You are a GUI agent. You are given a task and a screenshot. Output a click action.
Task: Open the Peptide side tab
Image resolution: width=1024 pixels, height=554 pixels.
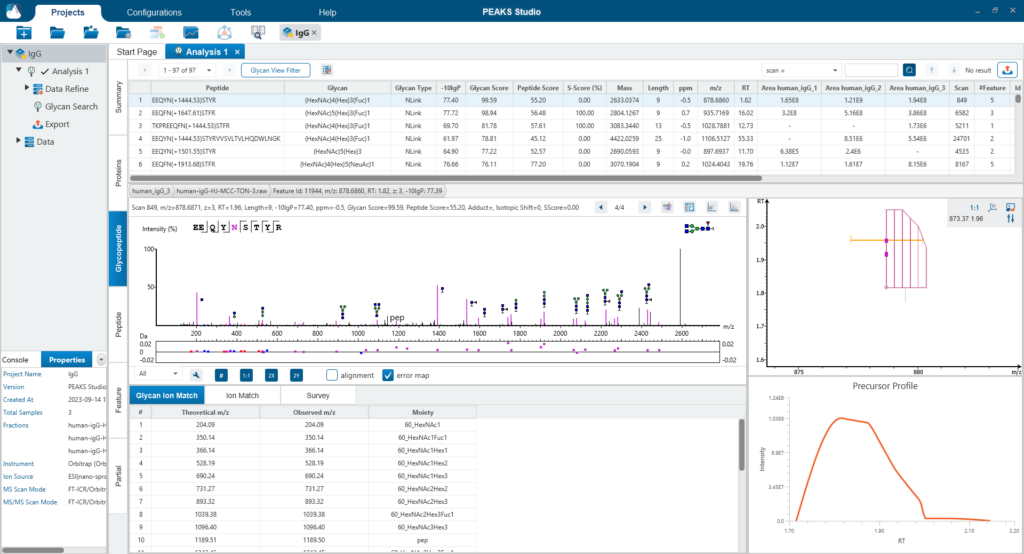(118, 324)
